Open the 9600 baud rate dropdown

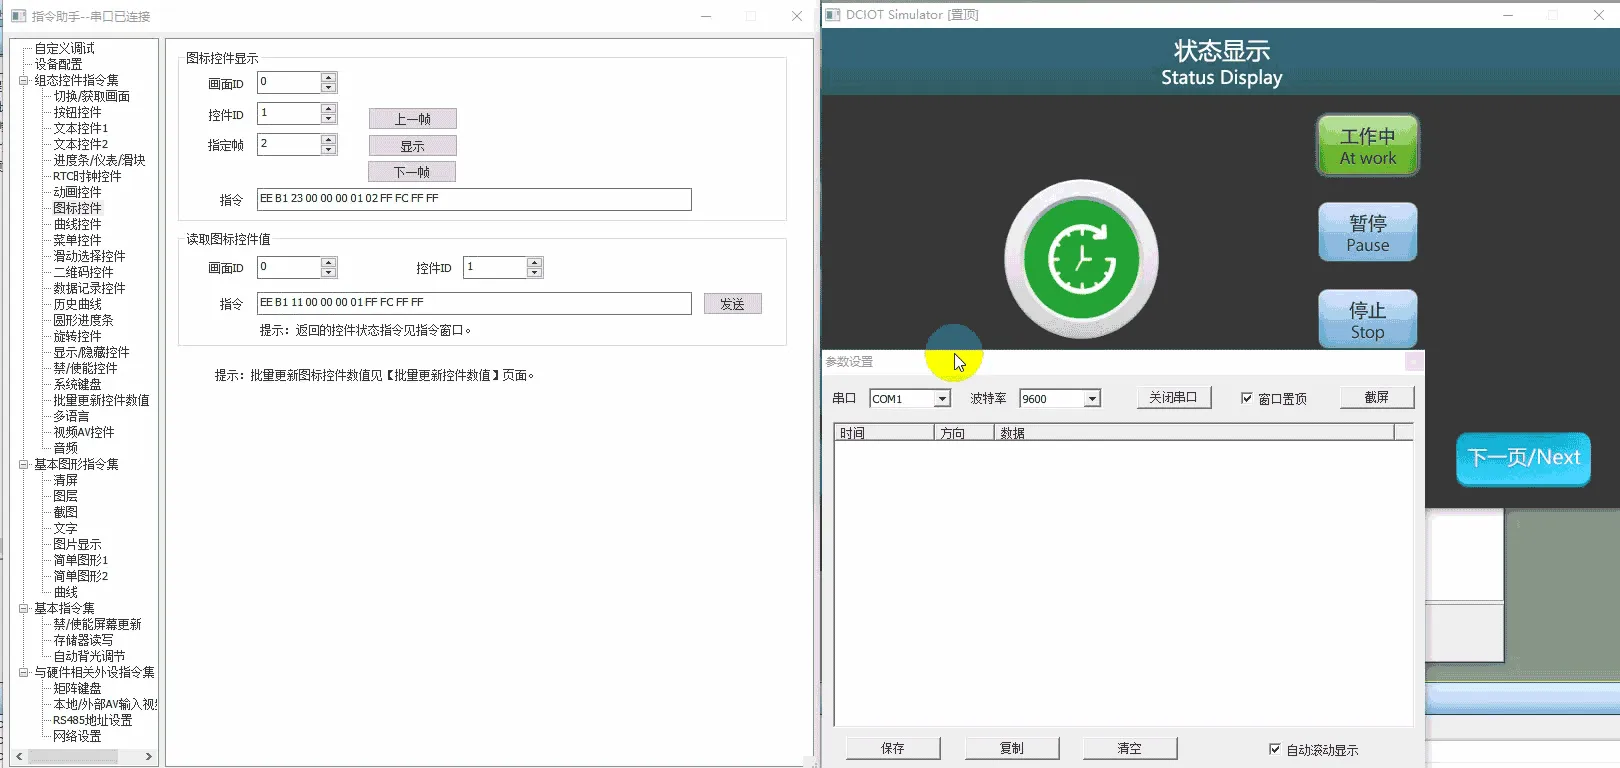coord(1092,399)
